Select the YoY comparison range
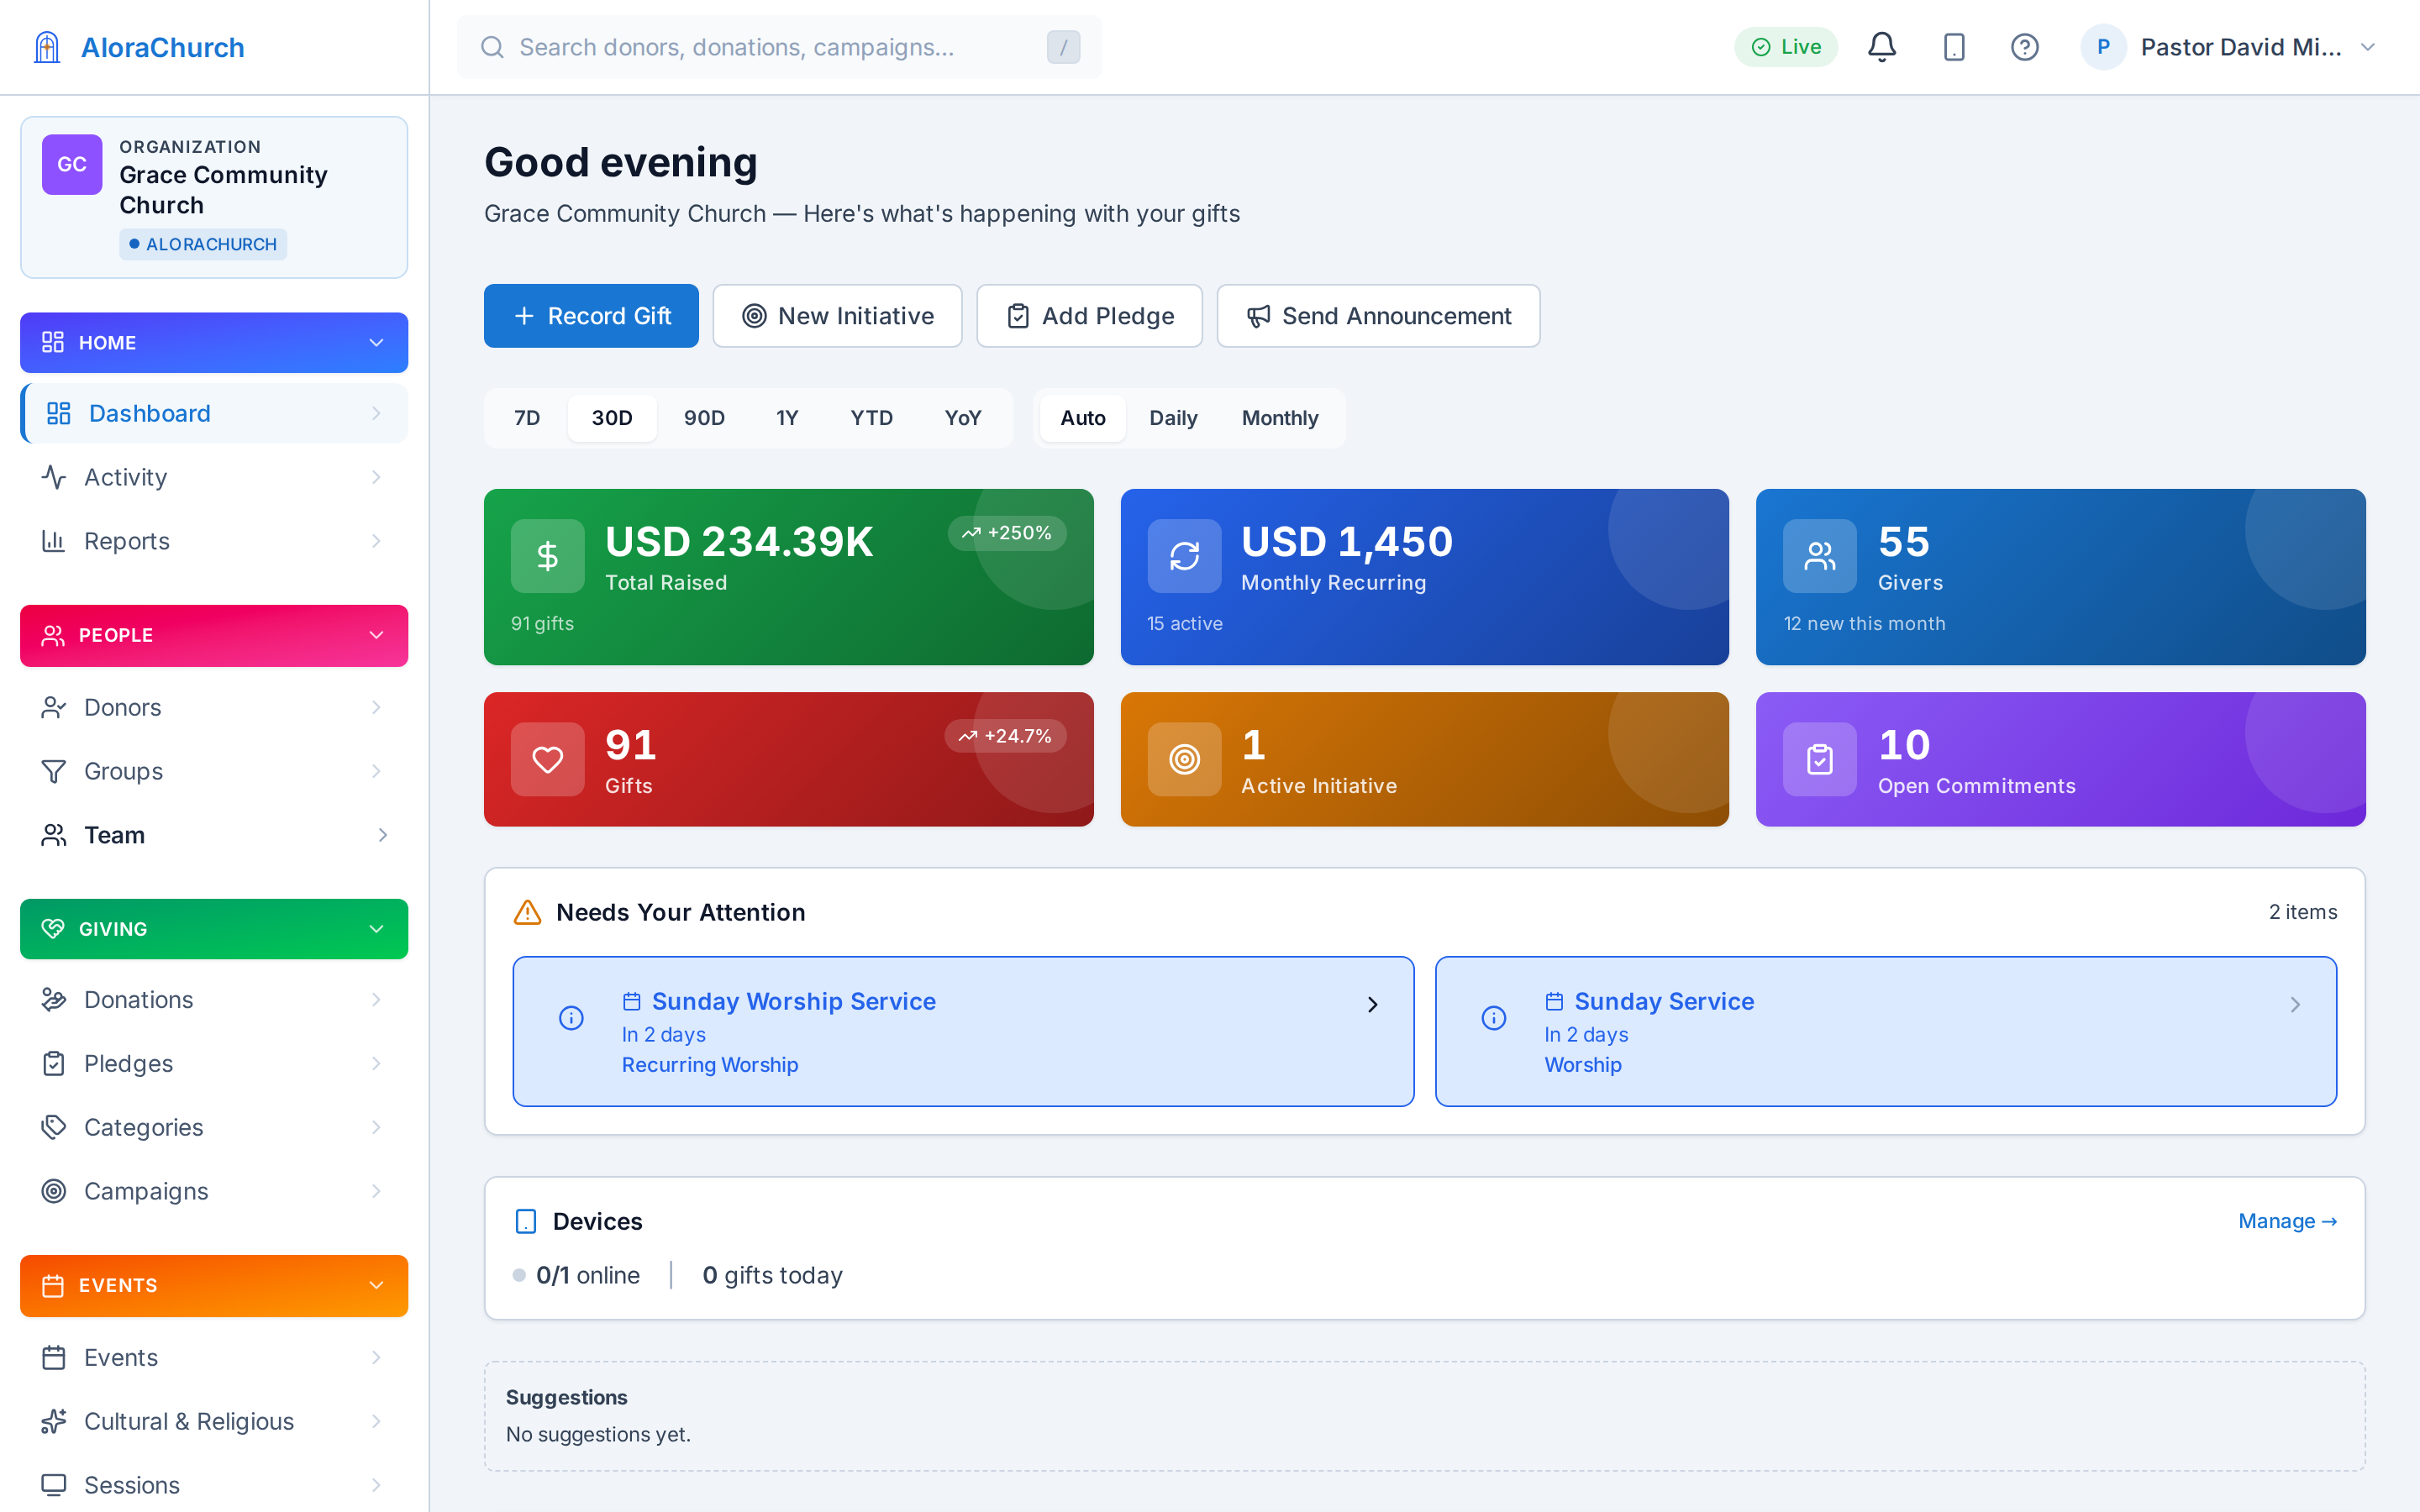Image resolution: width=2420 pixels, height=1512 pixels. (963, 418)
